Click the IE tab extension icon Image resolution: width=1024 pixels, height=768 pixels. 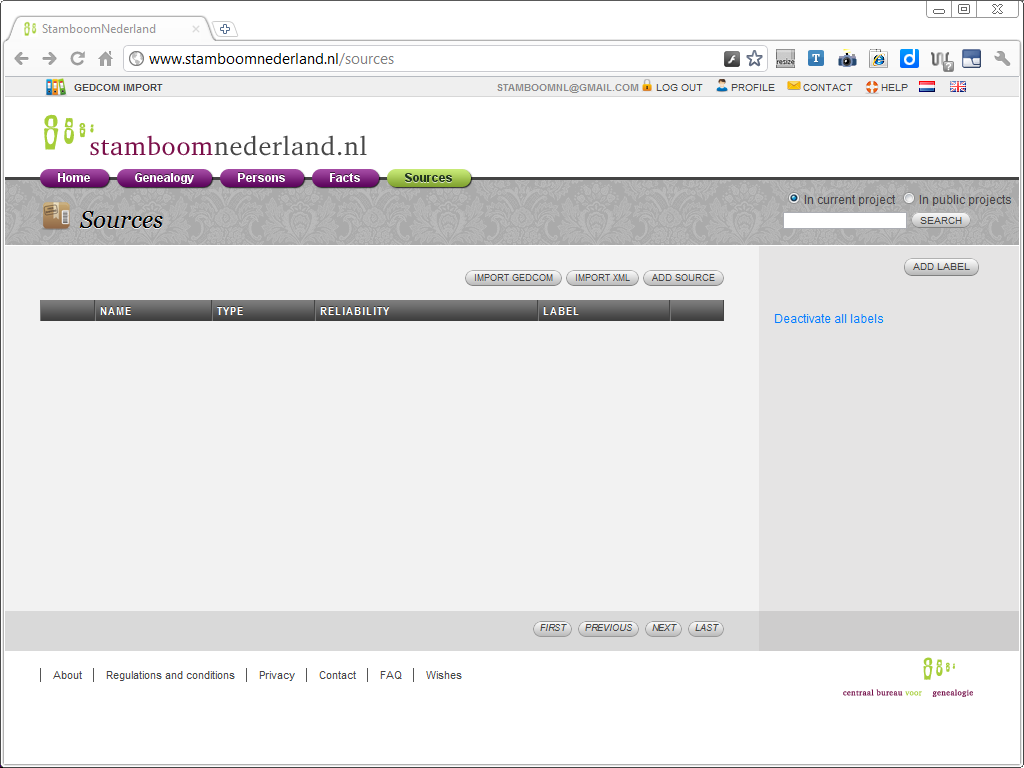pos(878,59)
